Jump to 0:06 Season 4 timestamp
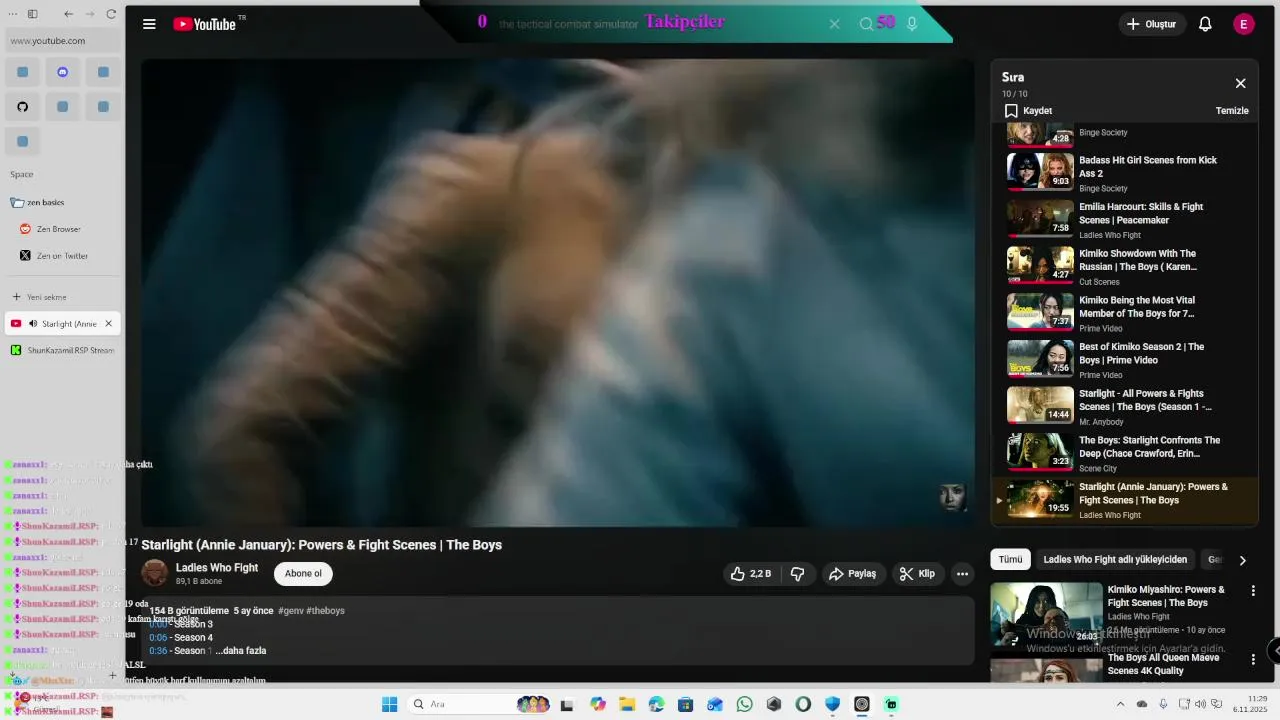 click(x=158, y=638)
